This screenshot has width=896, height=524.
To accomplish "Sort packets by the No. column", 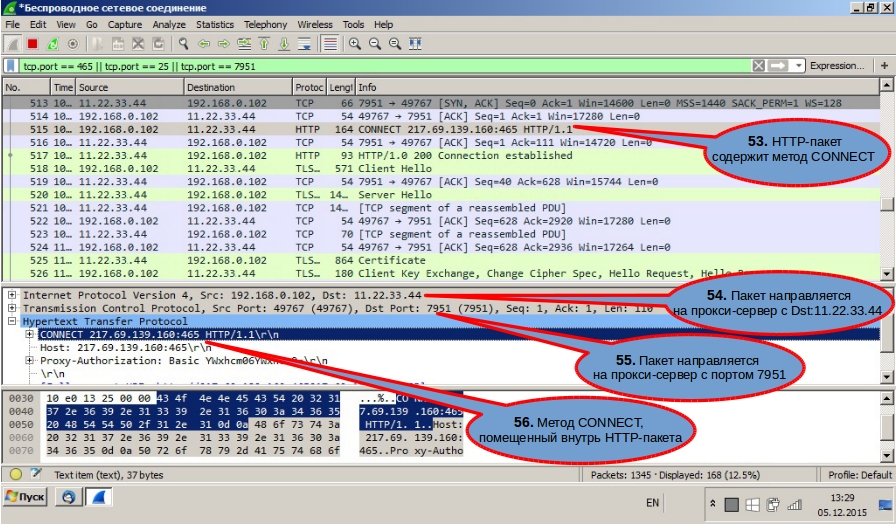I will click(x=26, y=87).
